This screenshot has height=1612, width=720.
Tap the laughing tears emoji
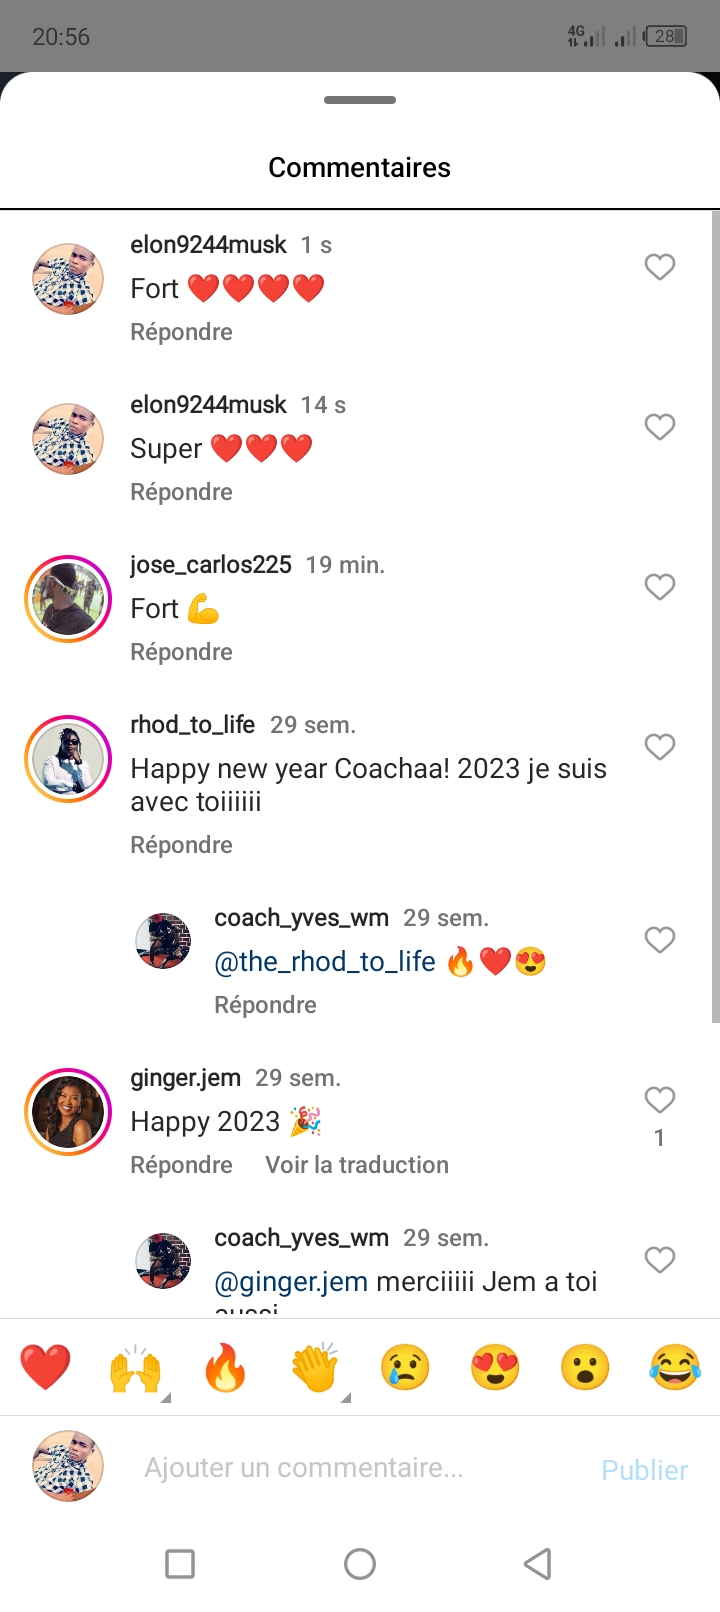[x=675, y=1367]
